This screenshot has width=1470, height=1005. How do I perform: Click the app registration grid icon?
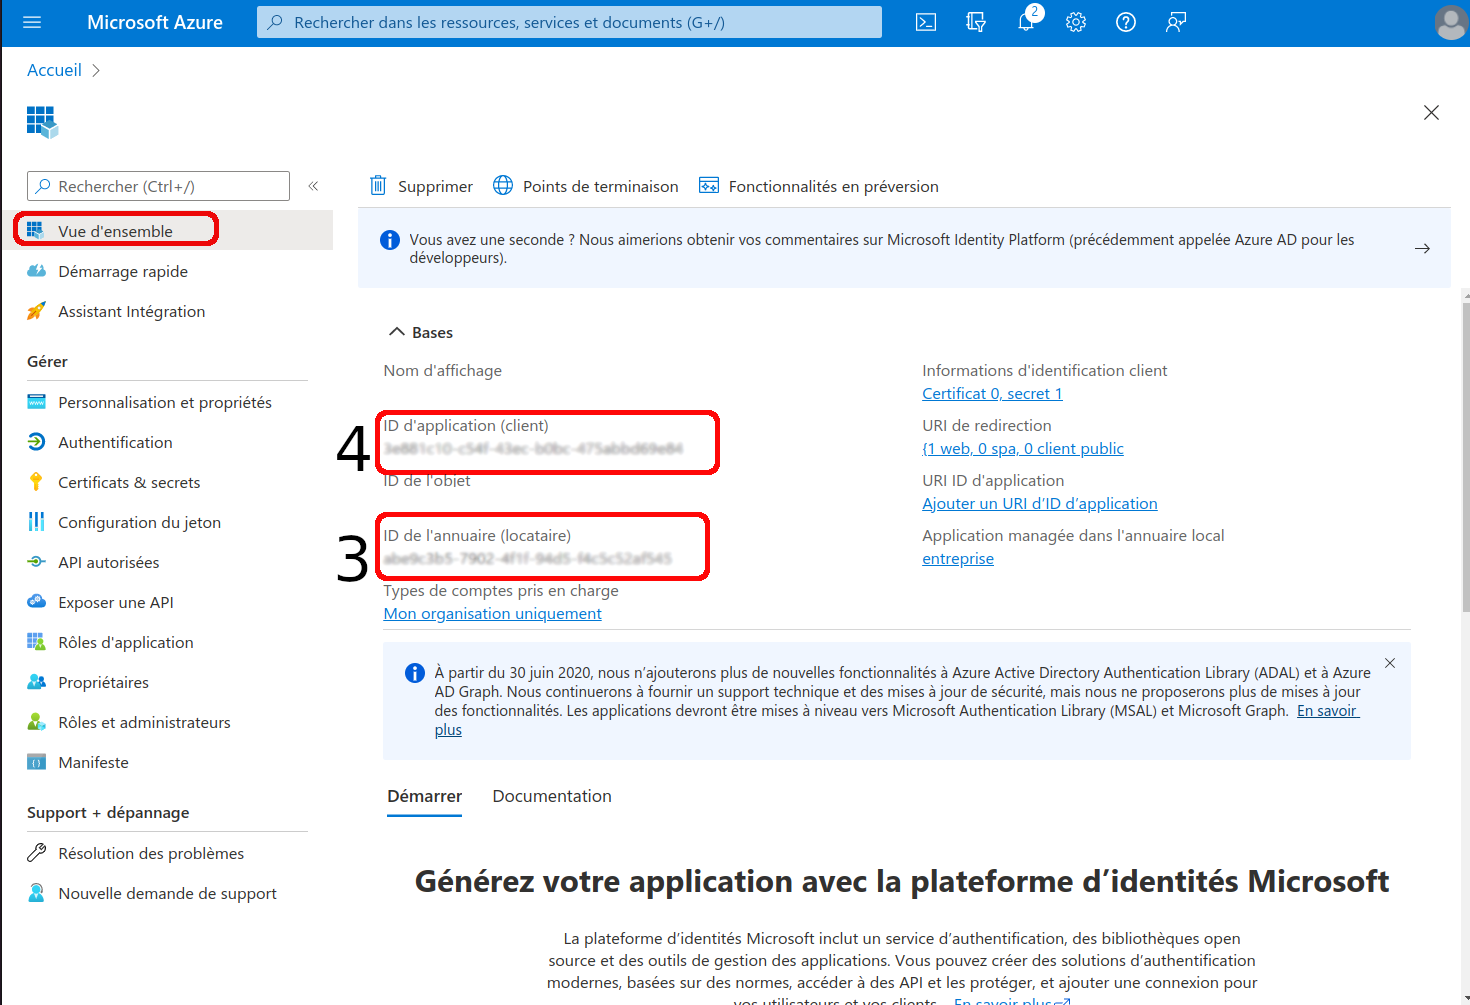pyautogui.click(x=42, y=122)
